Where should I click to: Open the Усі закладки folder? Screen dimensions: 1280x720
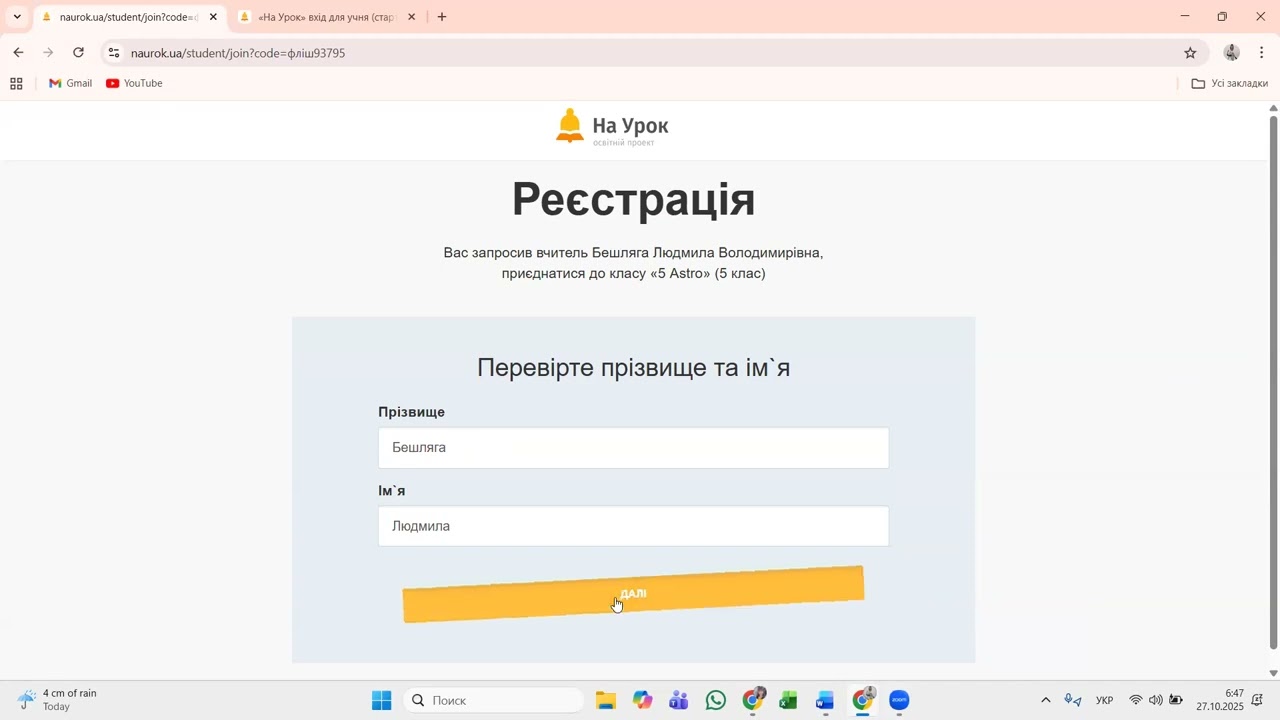pos(1230,84)
